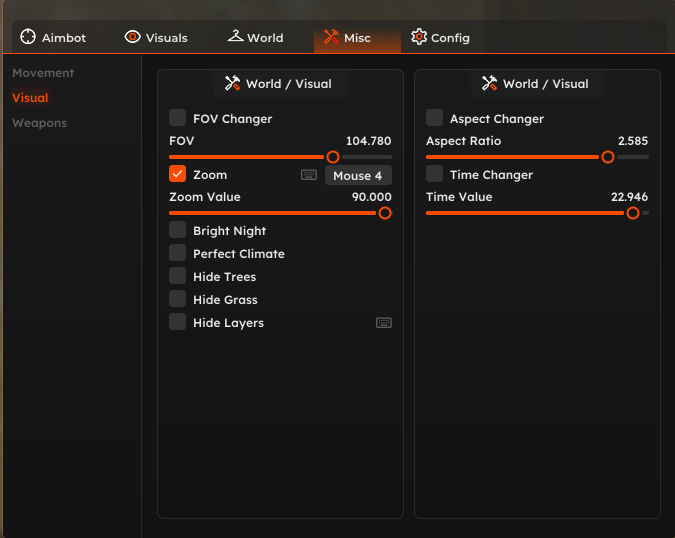675x538 pixels.
Task: Click the crosshair icon on the Aimbot tab
Action: (x=28, y=37)
